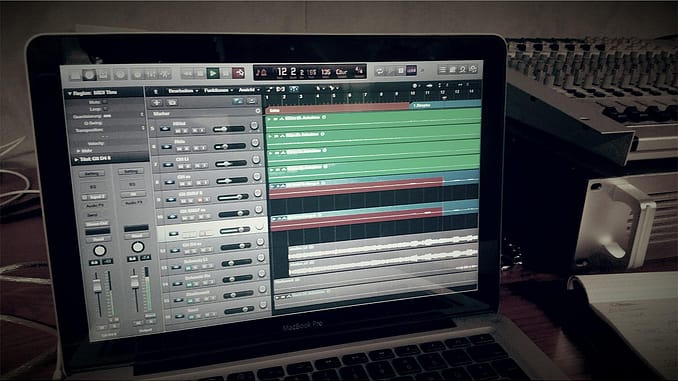Open the Ansicht menu in tracks area
Image resolution: width=678 pixels, height=381 pixels.
249,90
